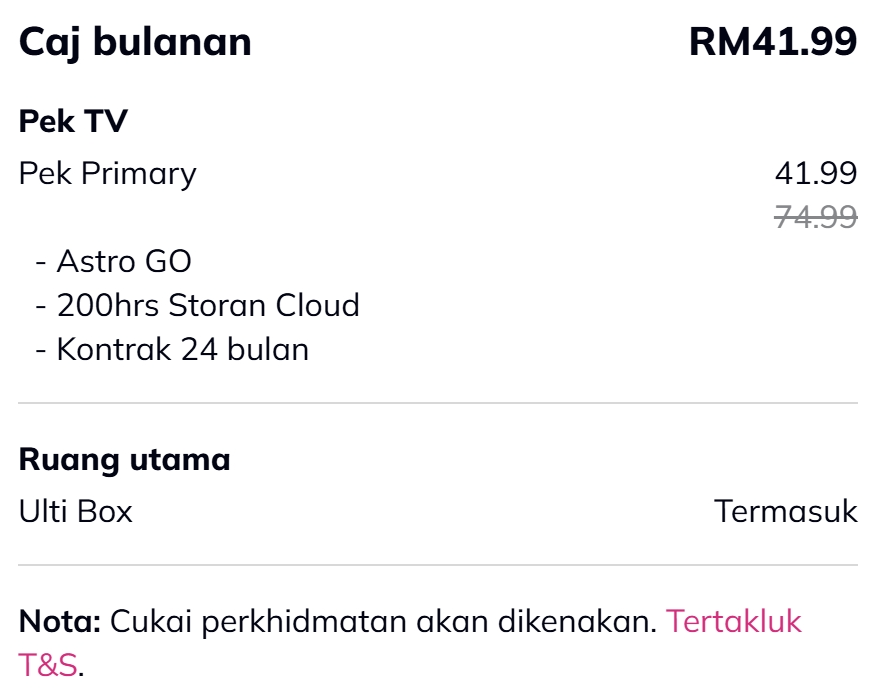Click the RM41.99 monthly total
This screenshot has width=875, height=693.
(x=772, y=42)
